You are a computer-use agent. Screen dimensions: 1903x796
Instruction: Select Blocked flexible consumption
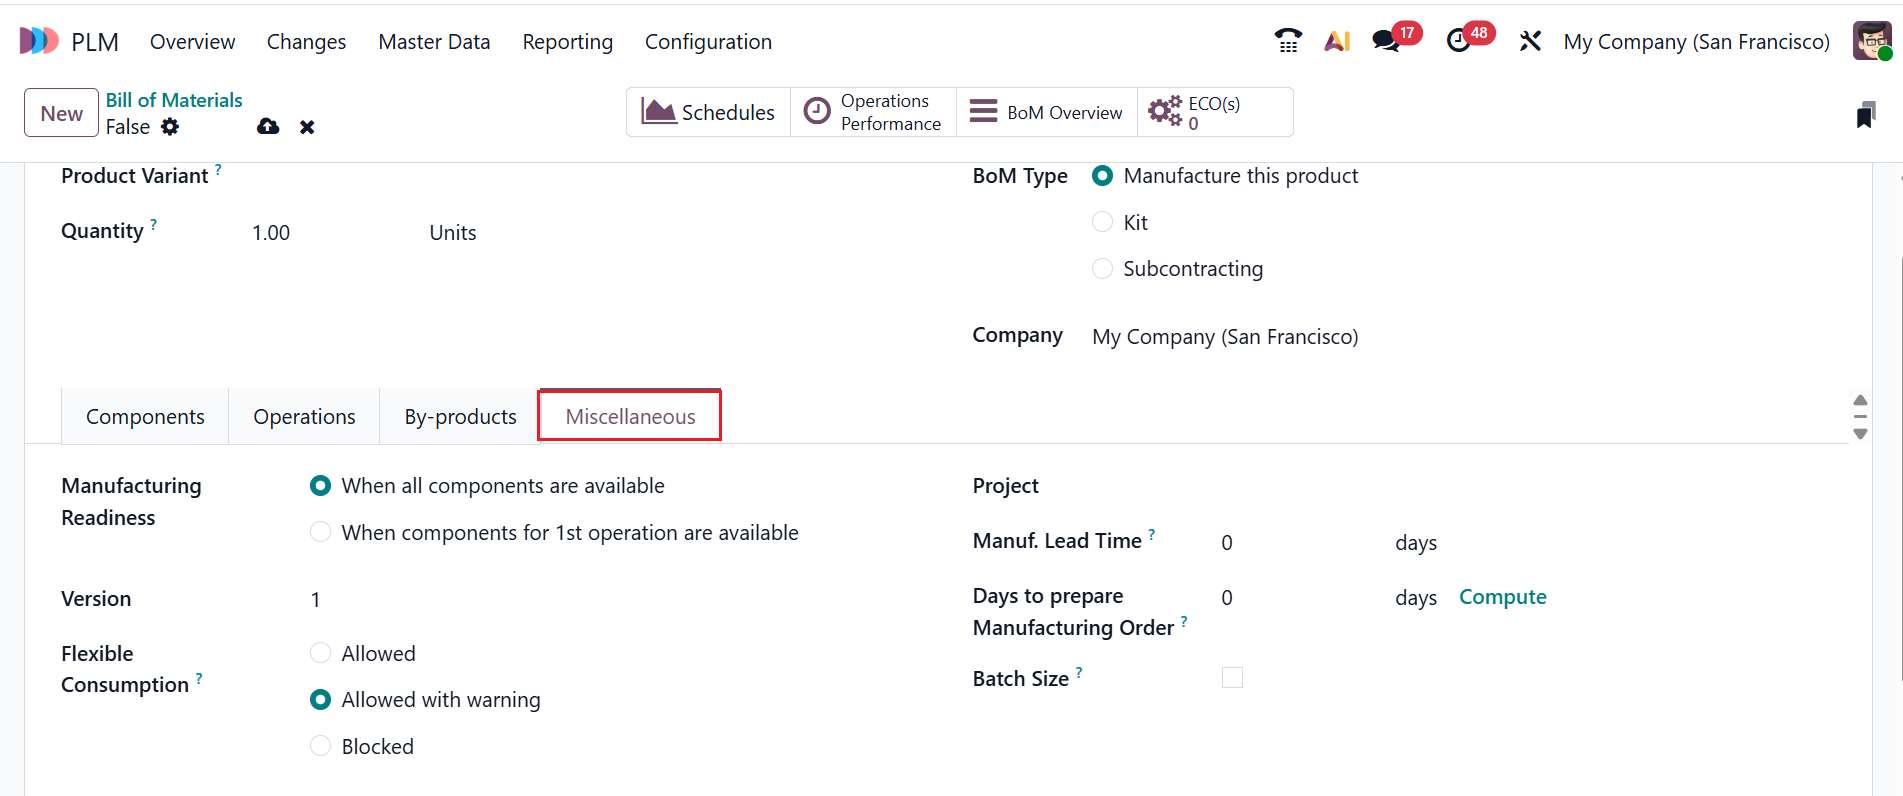320,745
